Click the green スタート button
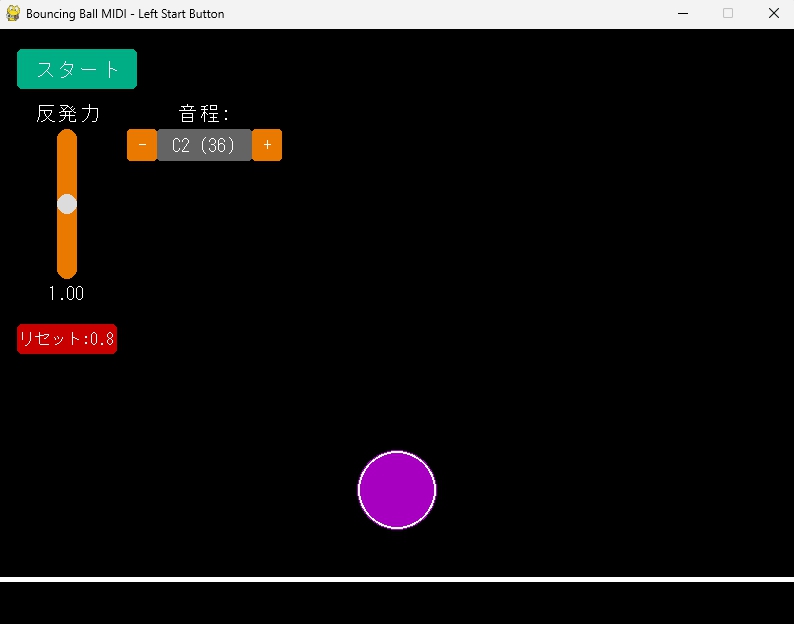This screenshot has height=624, width=794. point(77,69)
